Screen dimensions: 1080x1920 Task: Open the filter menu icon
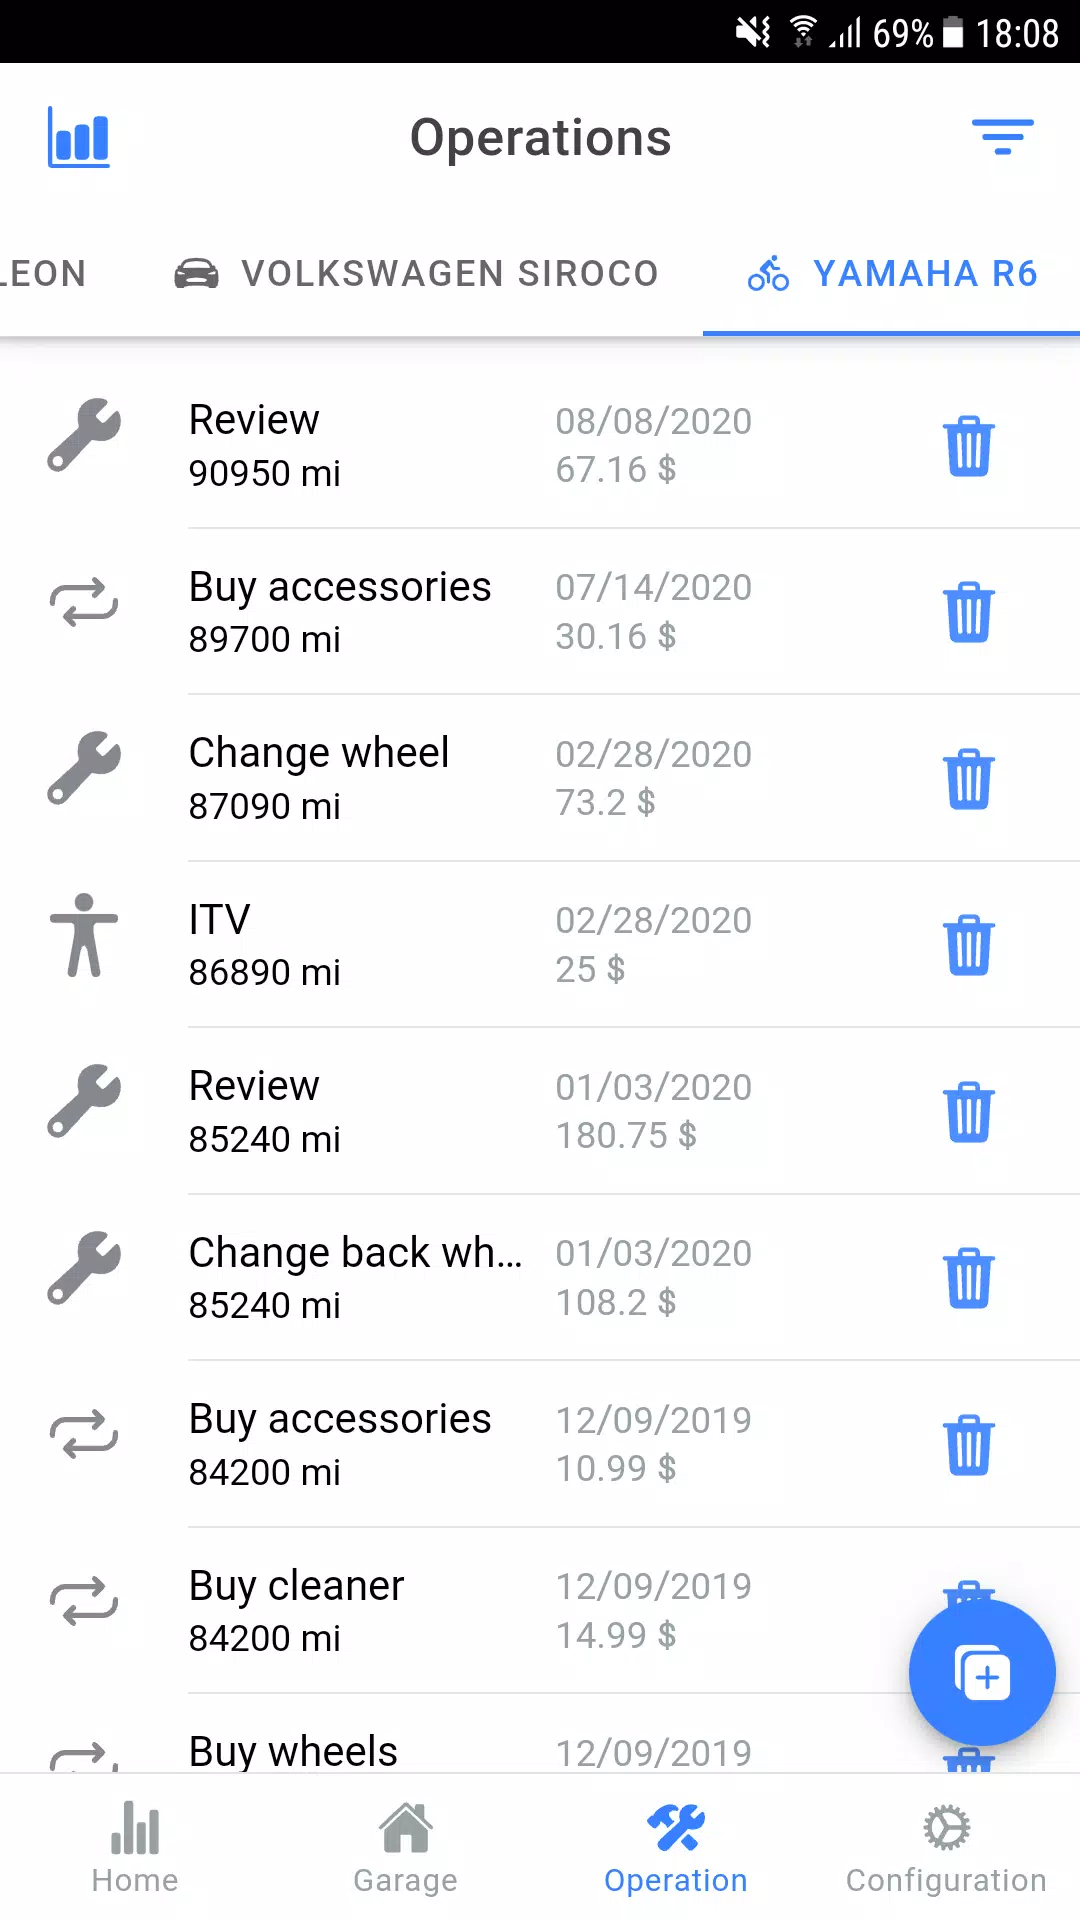tap(1003, 137)
